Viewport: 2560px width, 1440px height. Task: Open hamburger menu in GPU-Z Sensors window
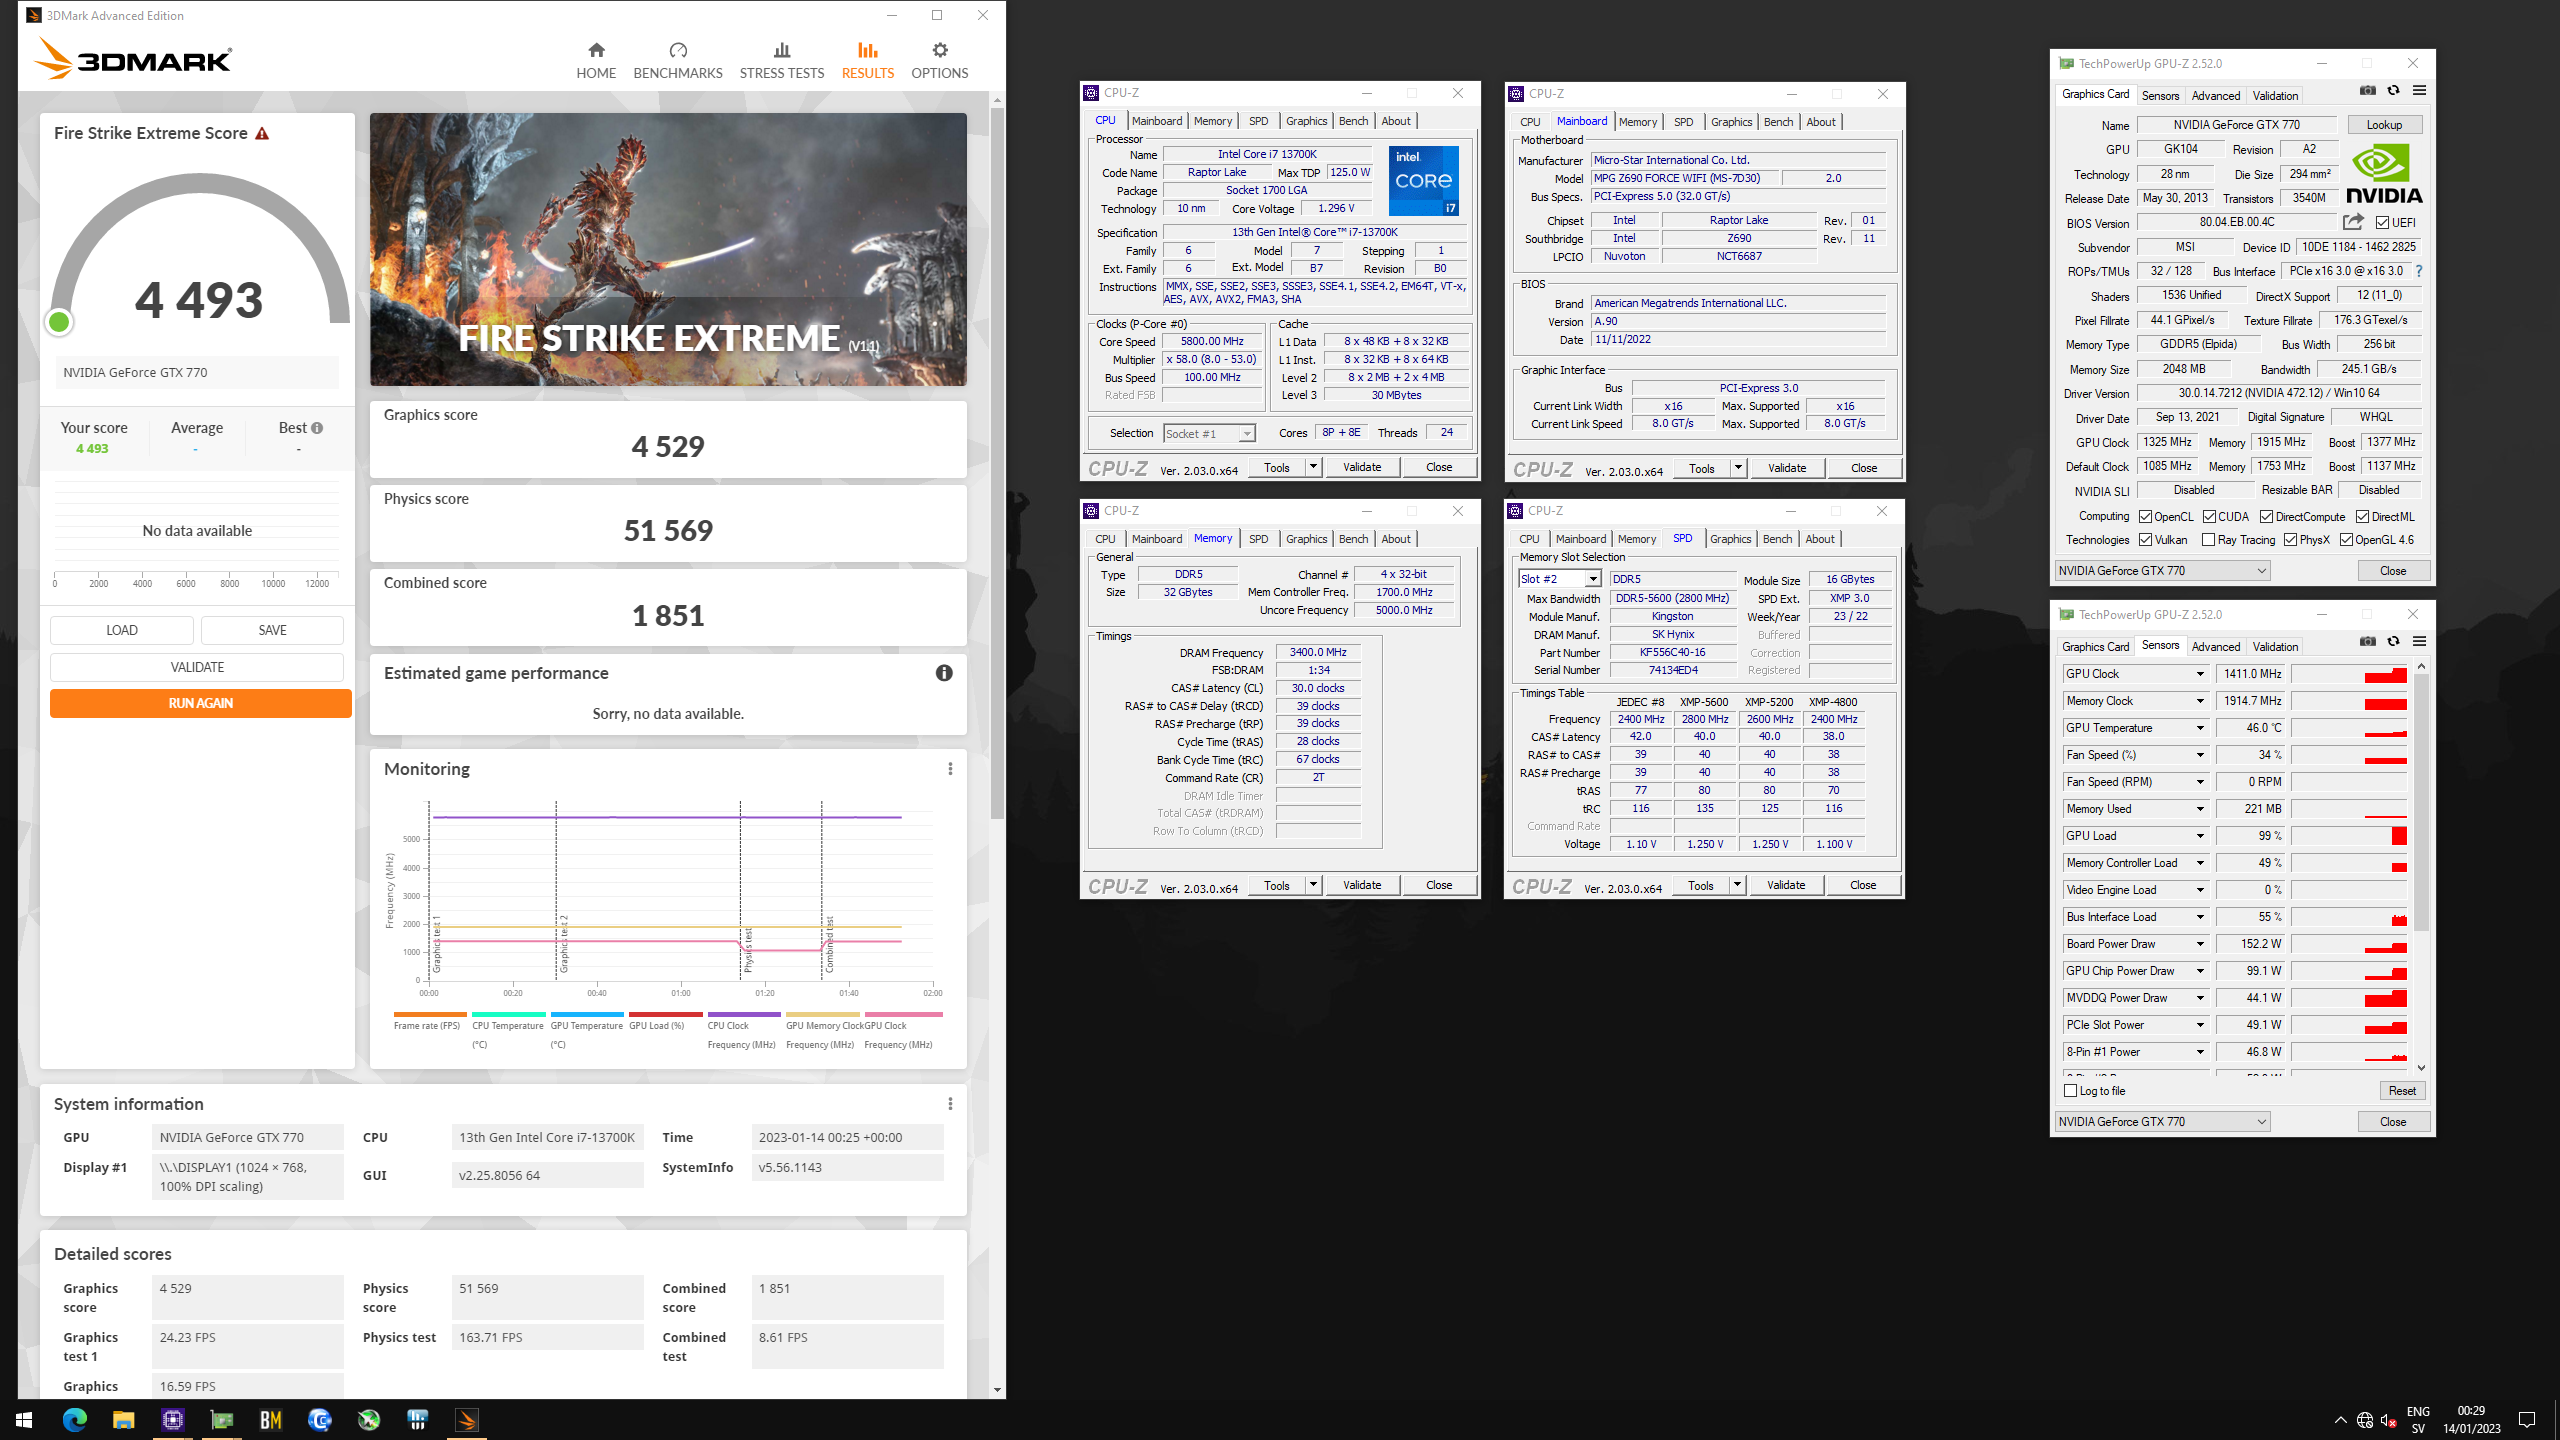2419,642
